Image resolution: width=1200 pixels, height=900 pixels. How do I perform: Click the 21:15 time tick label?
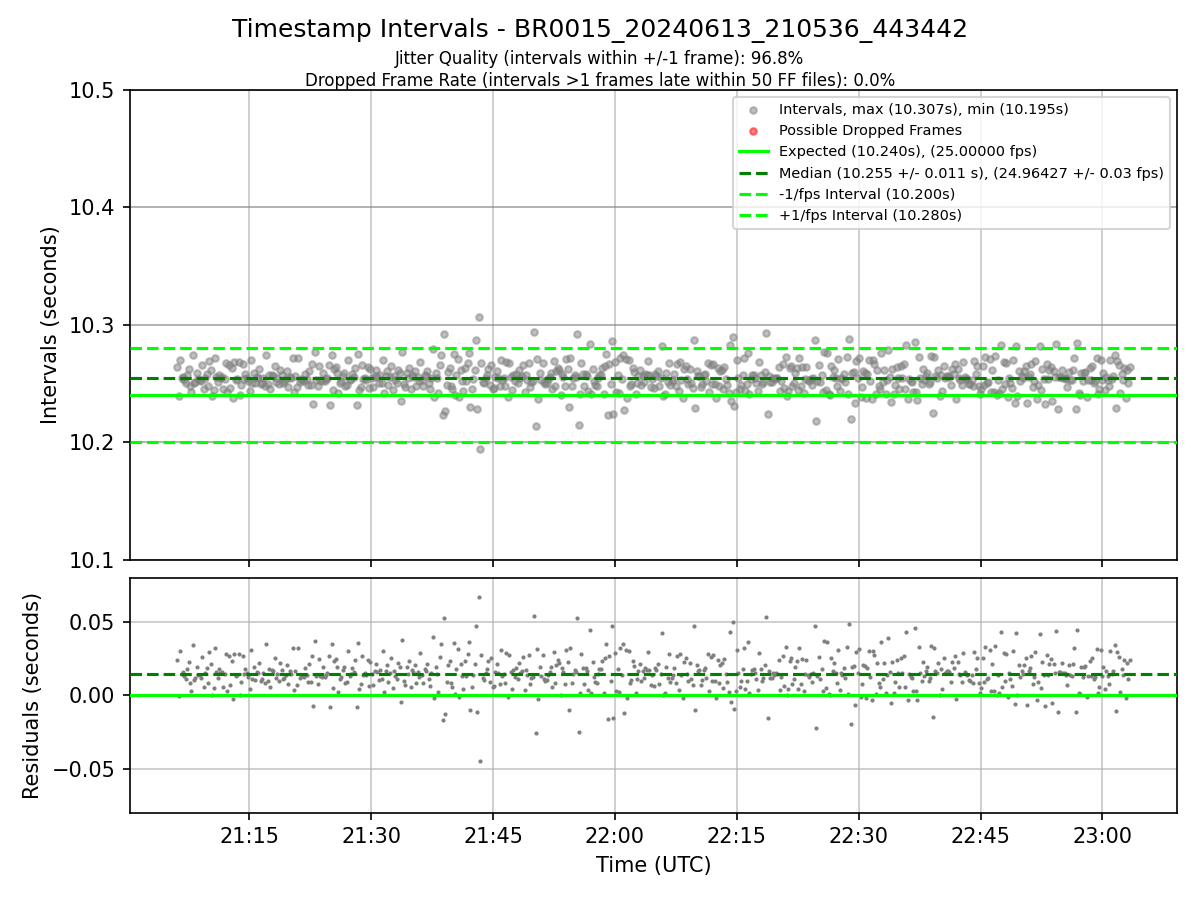click(249, 836)
